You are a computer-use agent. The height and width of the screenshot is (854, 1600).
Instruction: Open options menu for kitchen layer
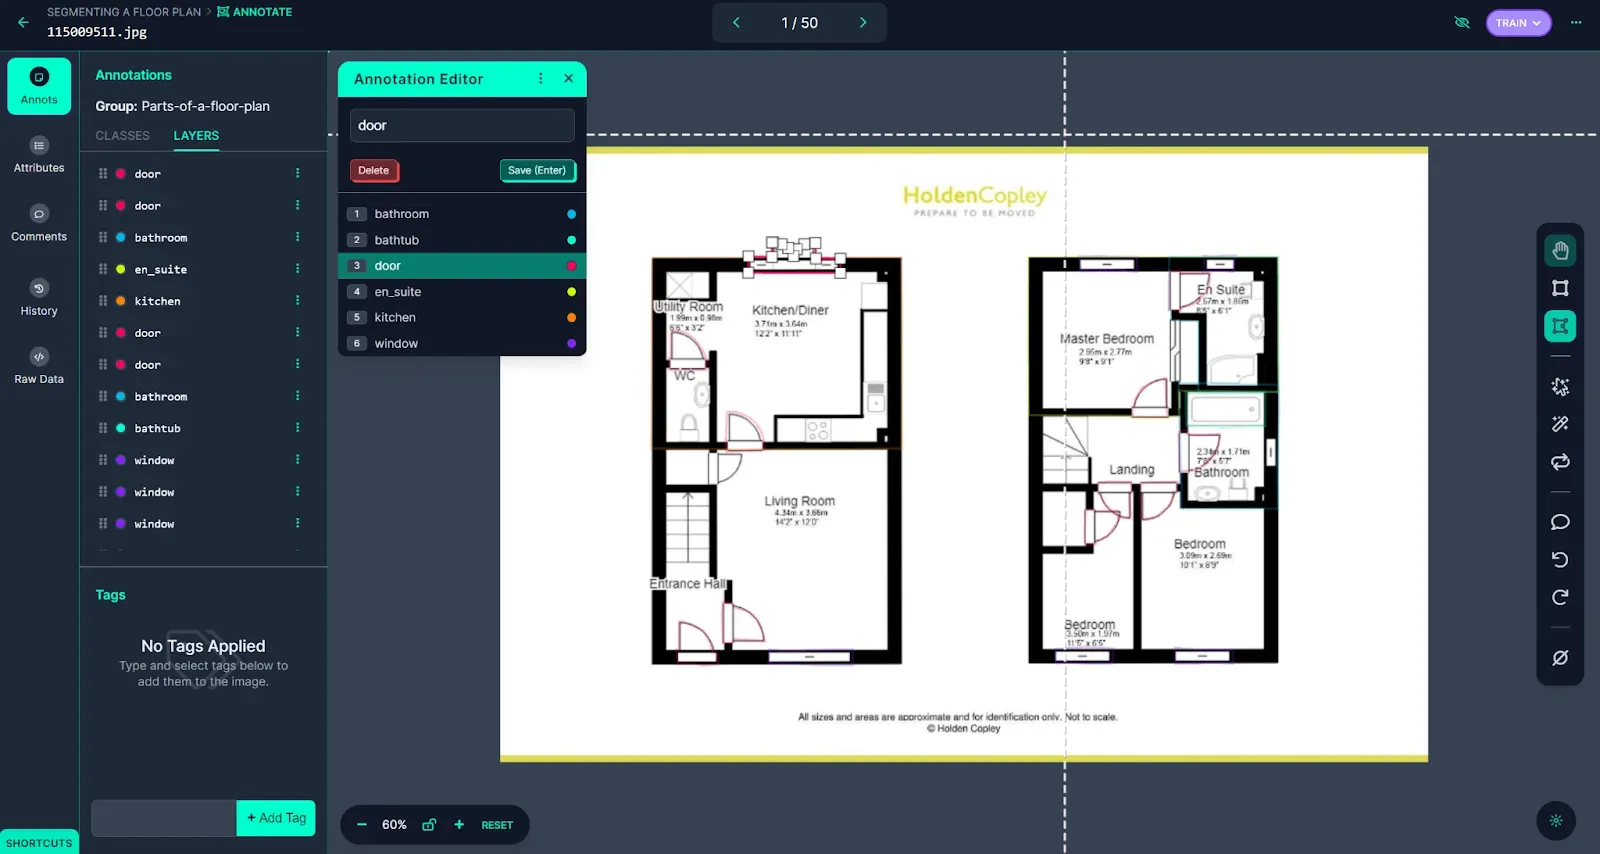(297, 301)
